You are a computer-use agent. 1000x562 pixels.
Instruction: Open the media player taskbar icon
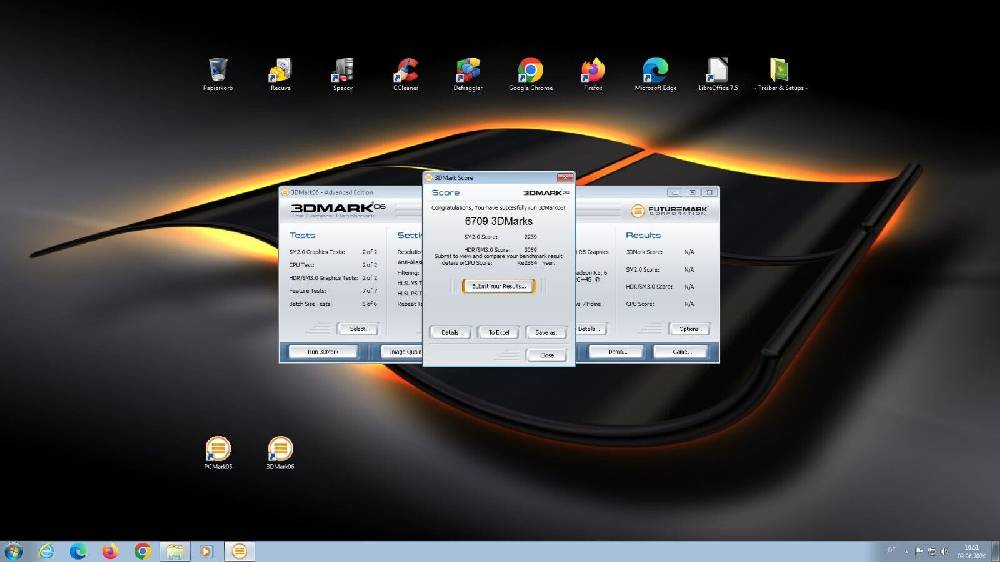pyautogui.click(x=207, y=551)
